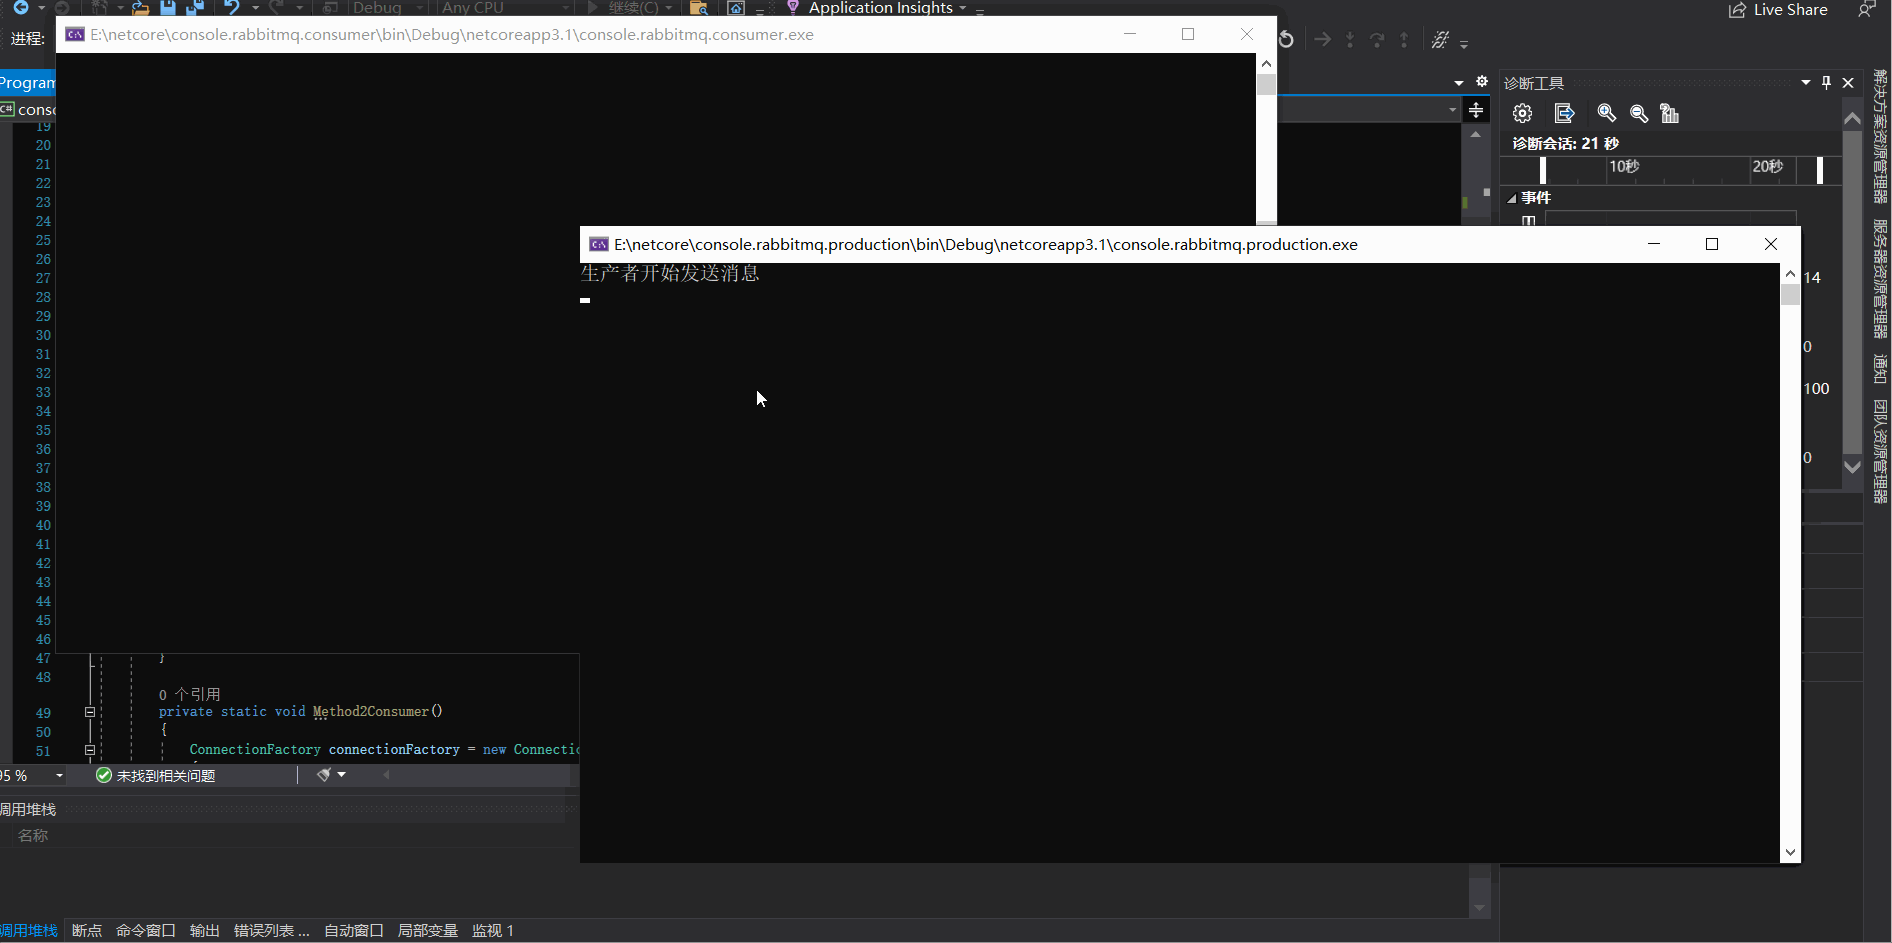Click the 名称 column header in call stack
This screenshot has width=1892, height=943.
[x=33, y=836]
